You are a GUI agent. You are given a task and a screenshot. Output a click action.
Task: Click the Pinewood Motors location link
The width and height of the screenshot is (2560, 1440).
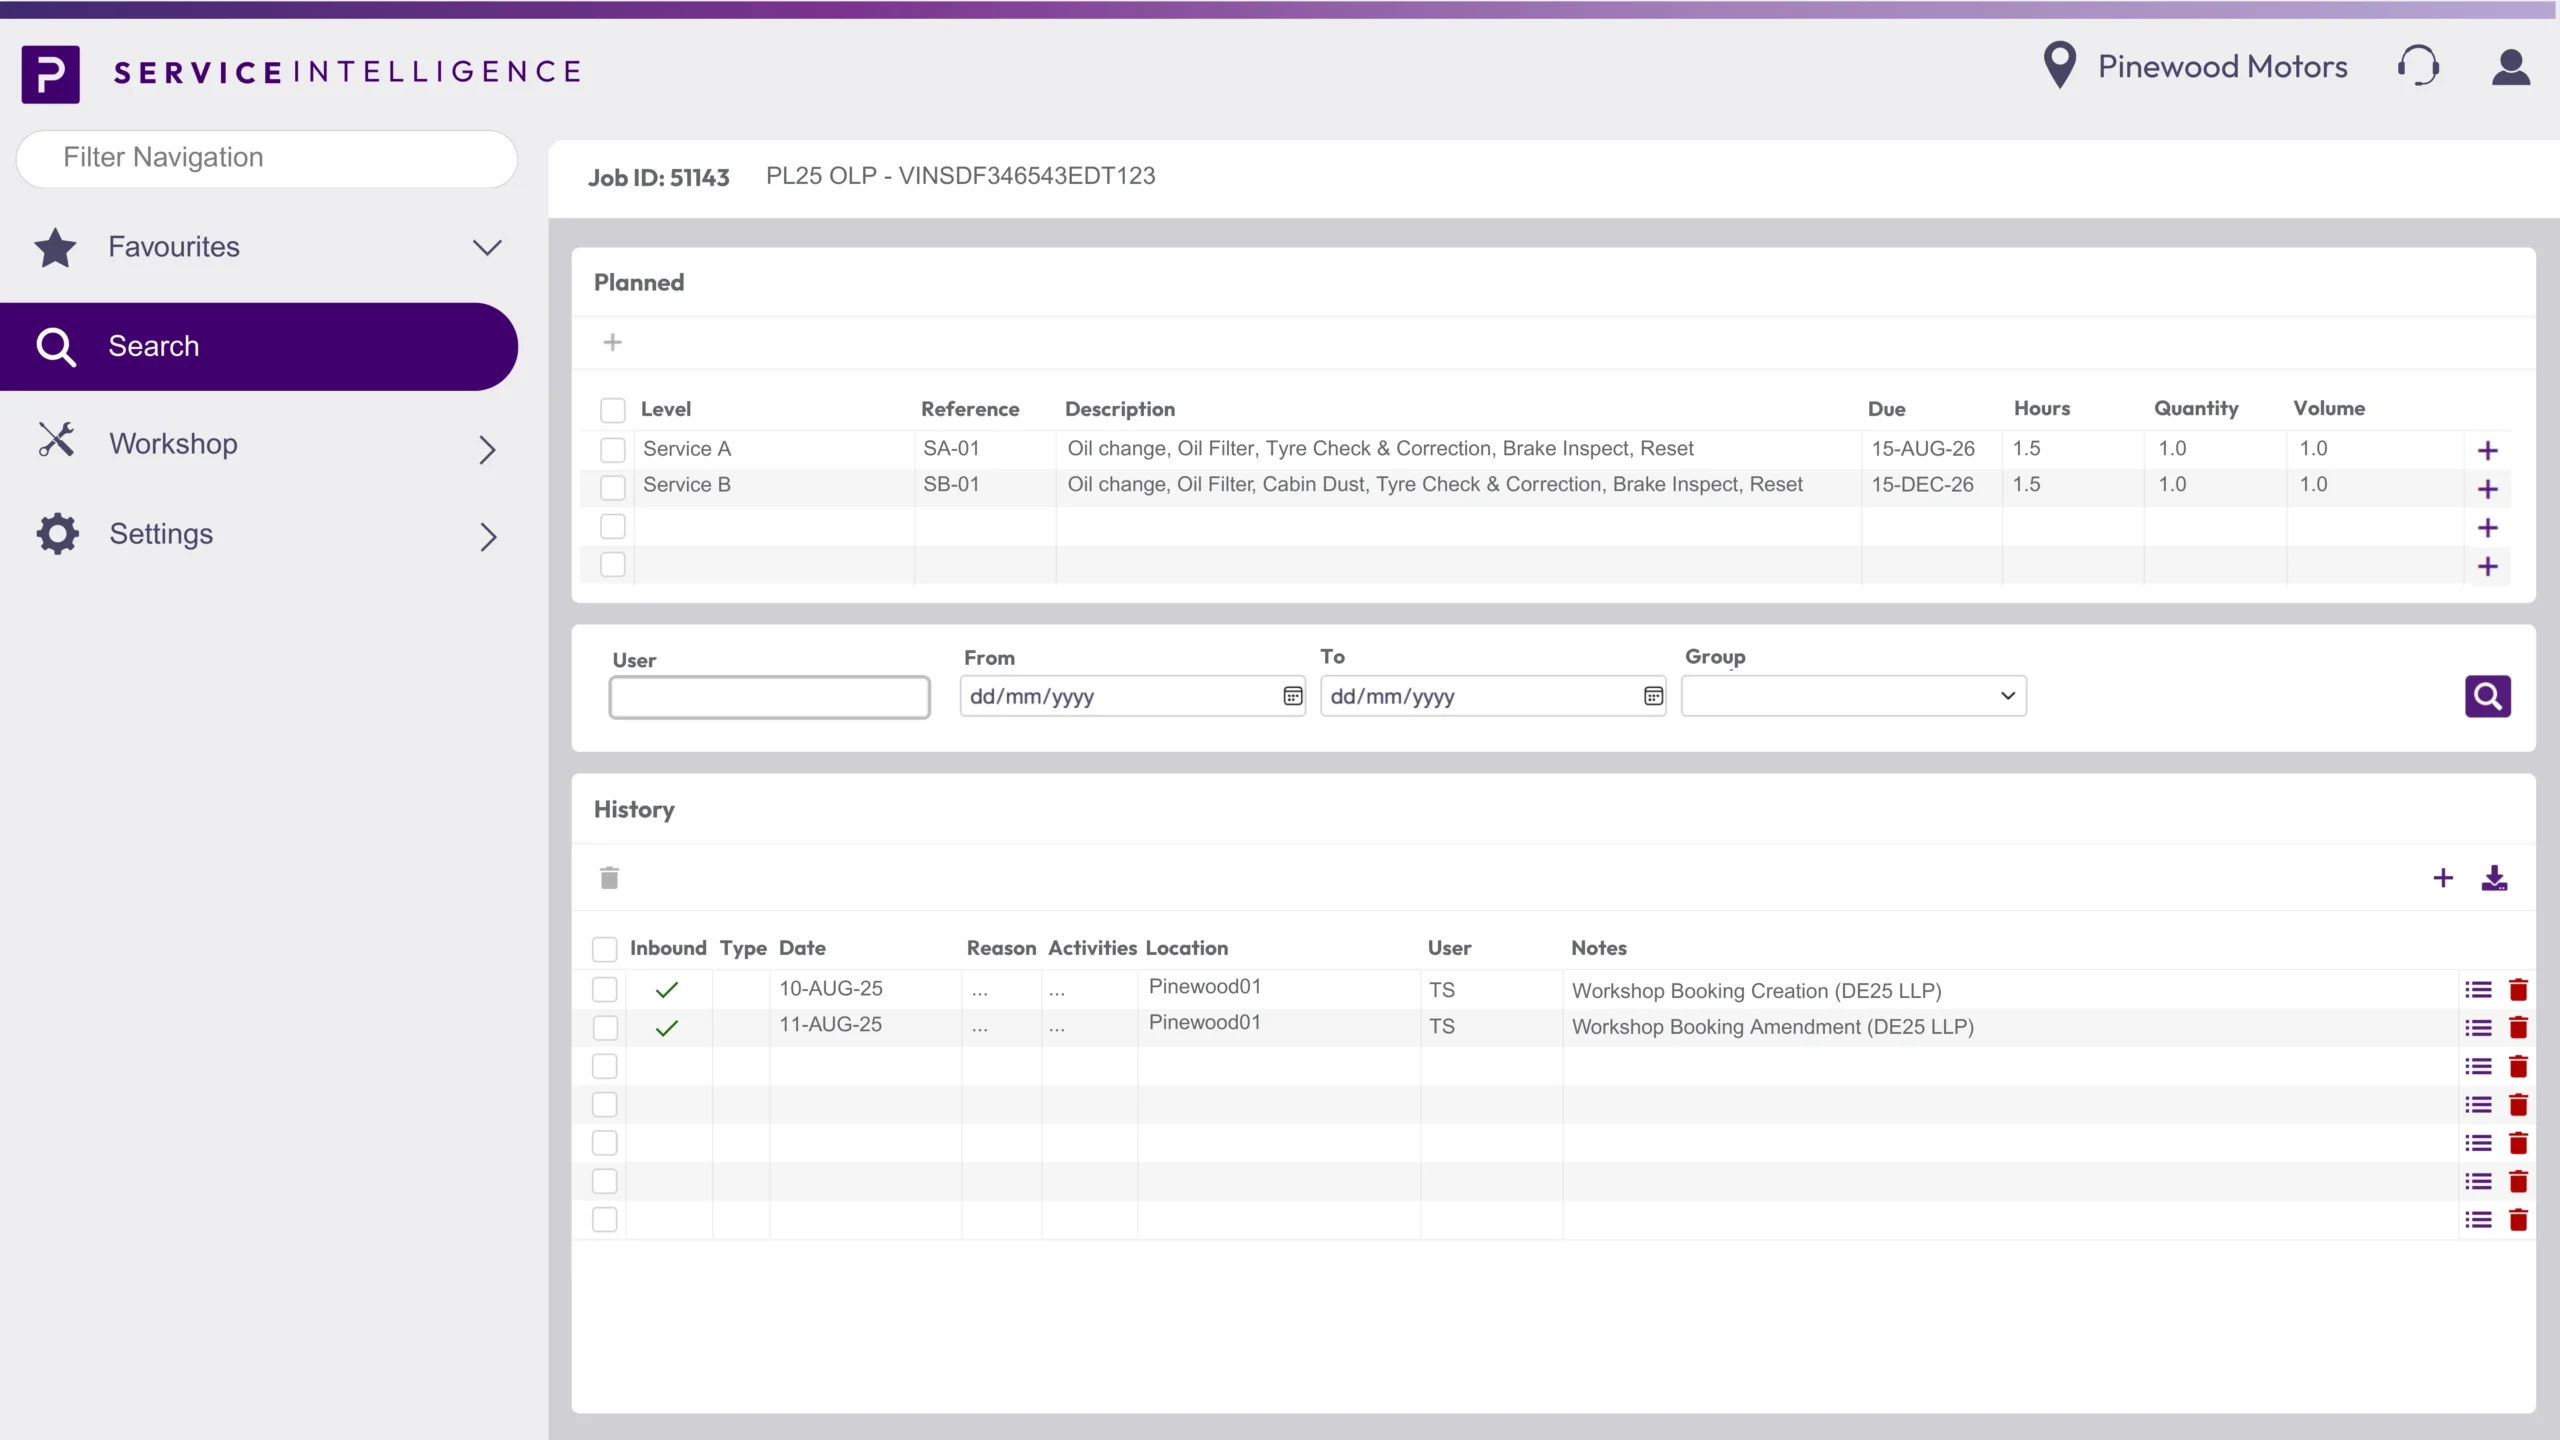tap(2222, 67)
